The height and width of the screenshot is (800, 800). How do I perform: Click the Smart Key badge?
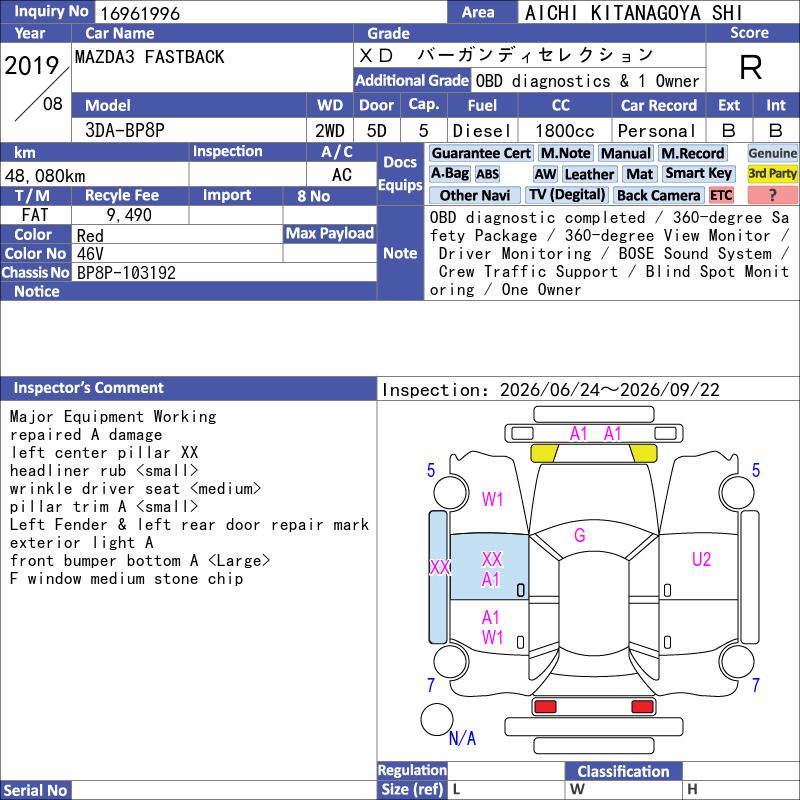(698, 173)
